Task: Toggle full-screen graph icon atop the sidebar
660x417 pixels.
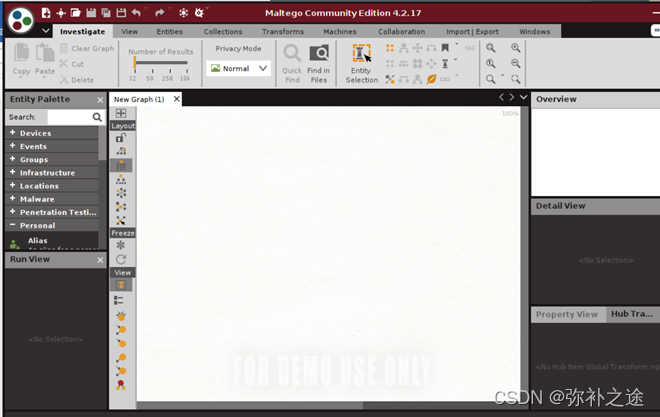Action: pos(121,113)
